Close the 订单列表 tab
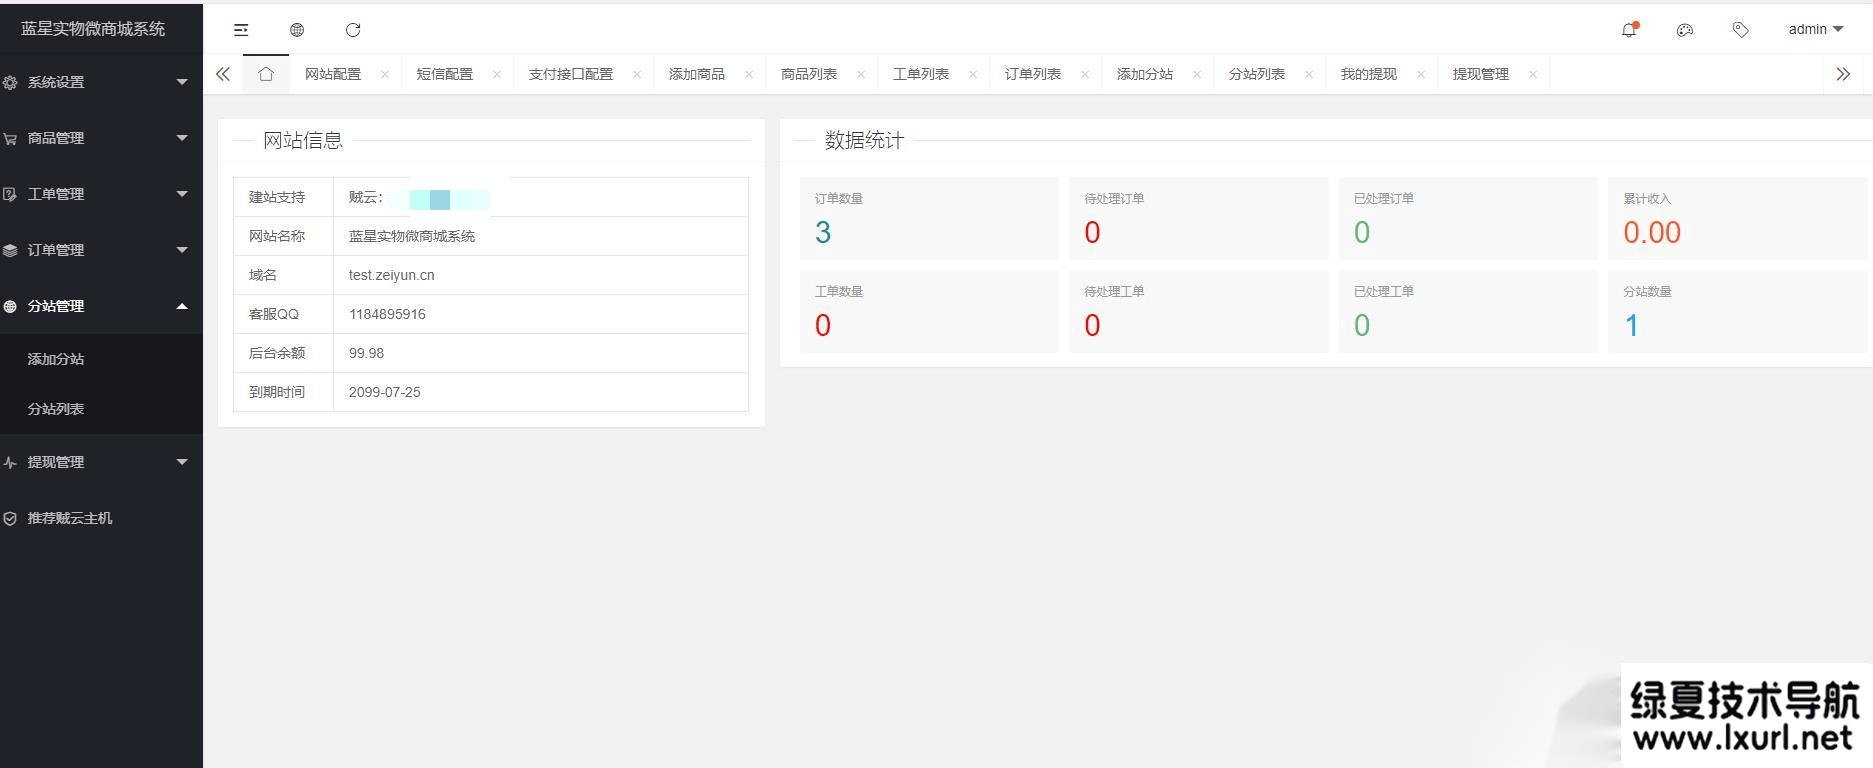Image resolution: width=1873 pixels, height=768 pixels. (x=1085, y=74)
